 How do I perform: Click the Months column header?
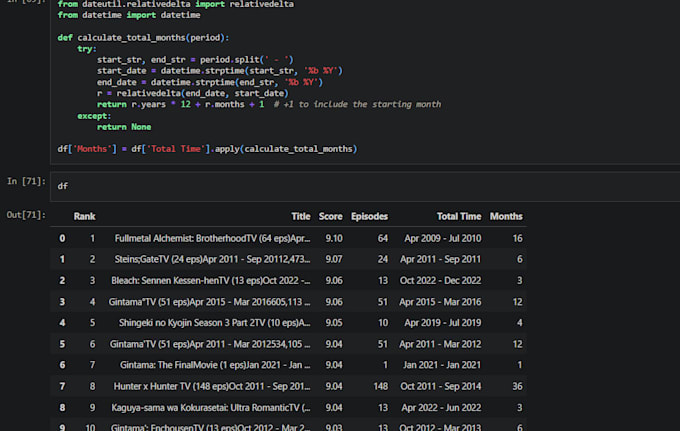coord(506,216)
